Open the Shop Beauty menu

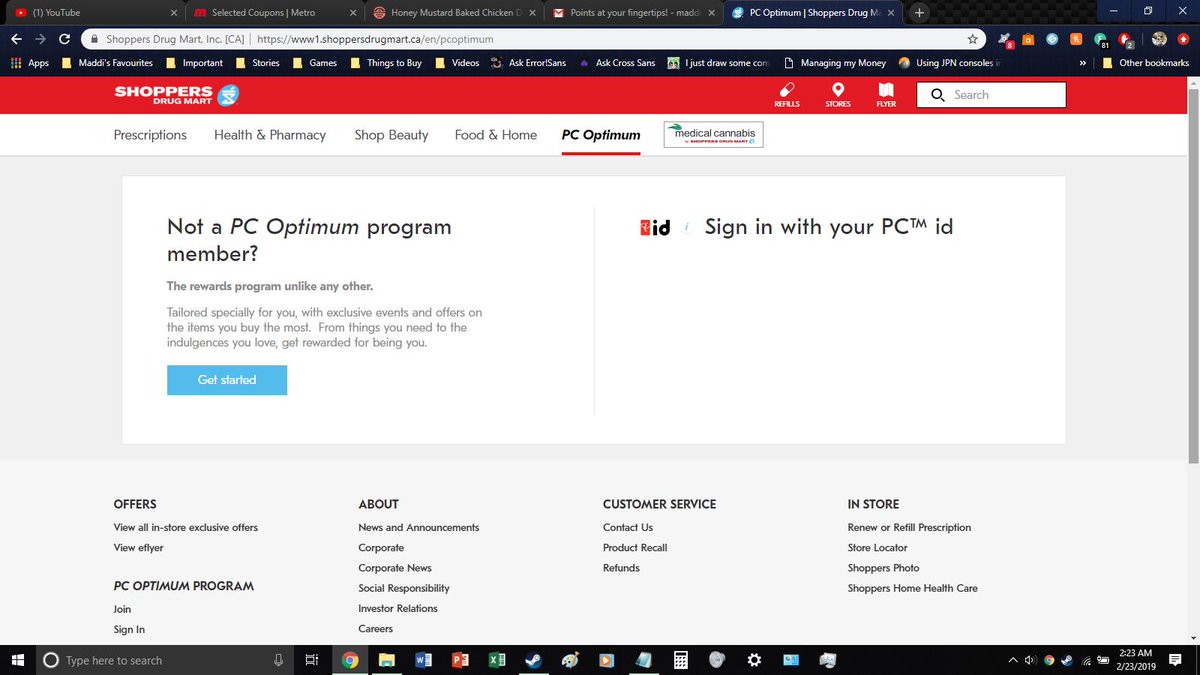tap(391, 135)
